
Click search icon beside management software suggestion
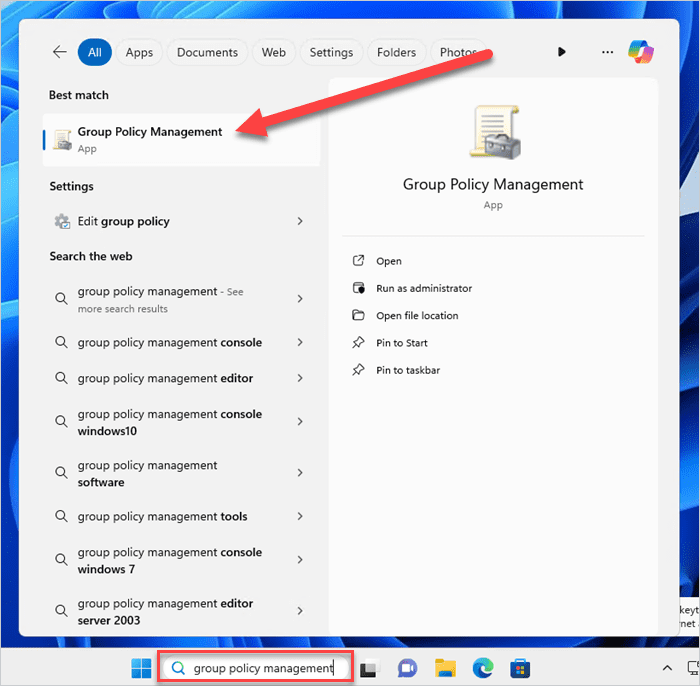pos(61,473)
